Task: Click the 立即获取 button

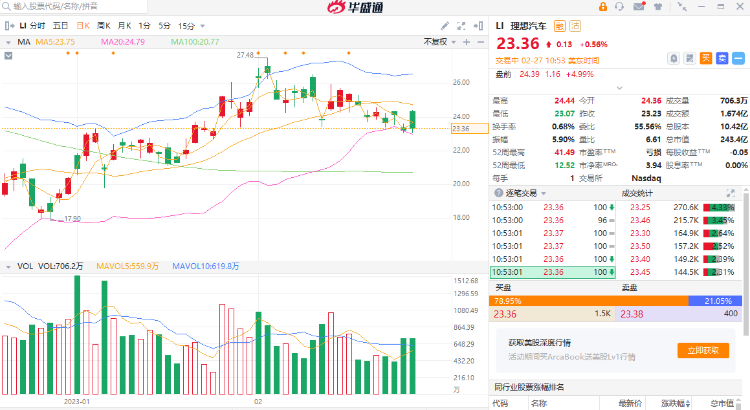Action: point(702,350)
